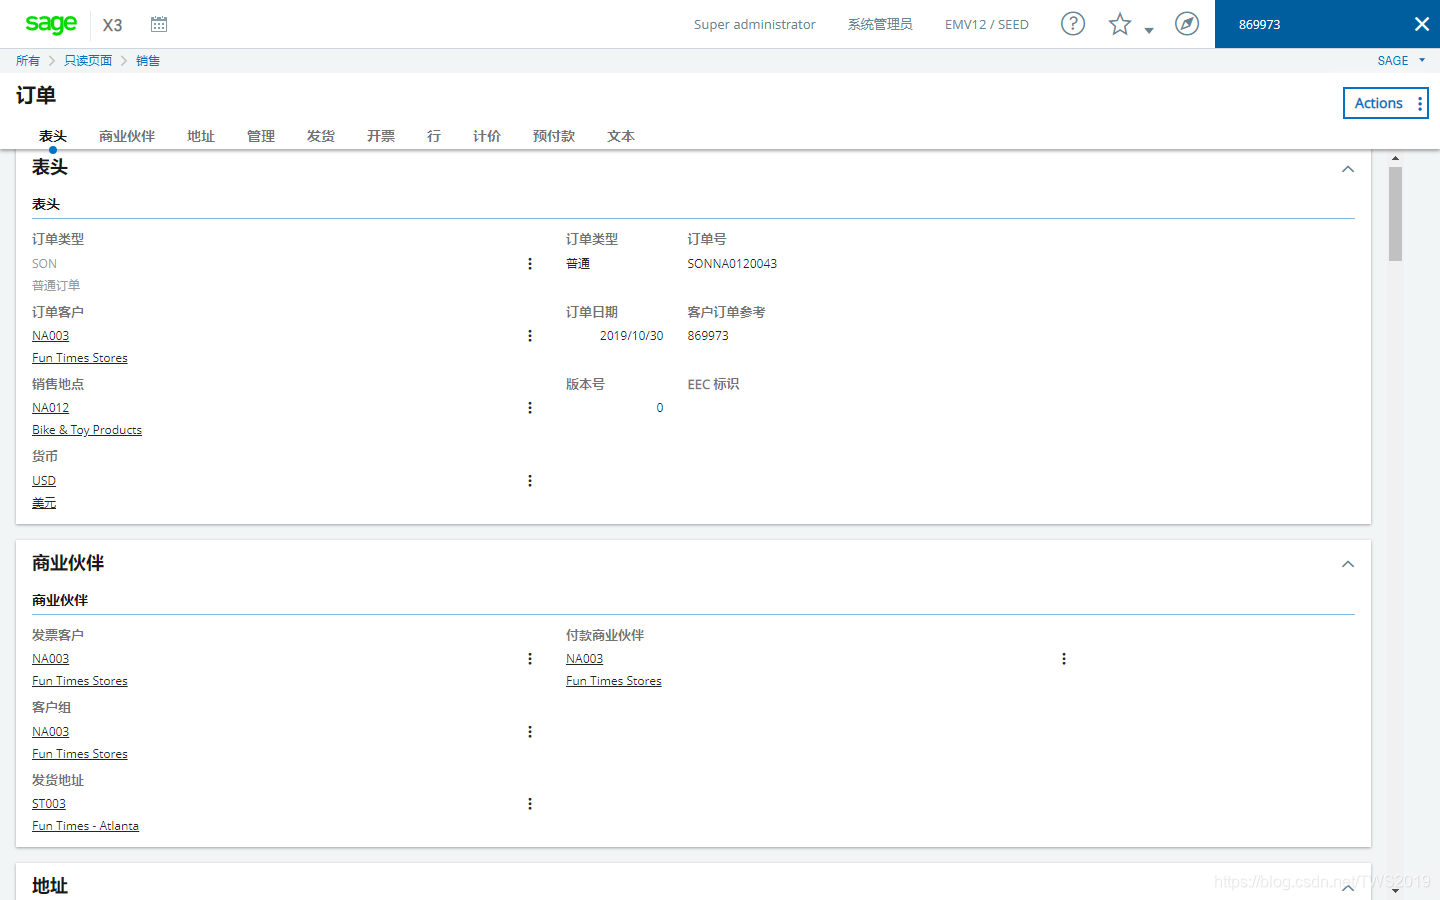Open Fun Times Stores link under 付款商业伙伴
This screenshot has width=1440, height=900.
click(614, 681)
